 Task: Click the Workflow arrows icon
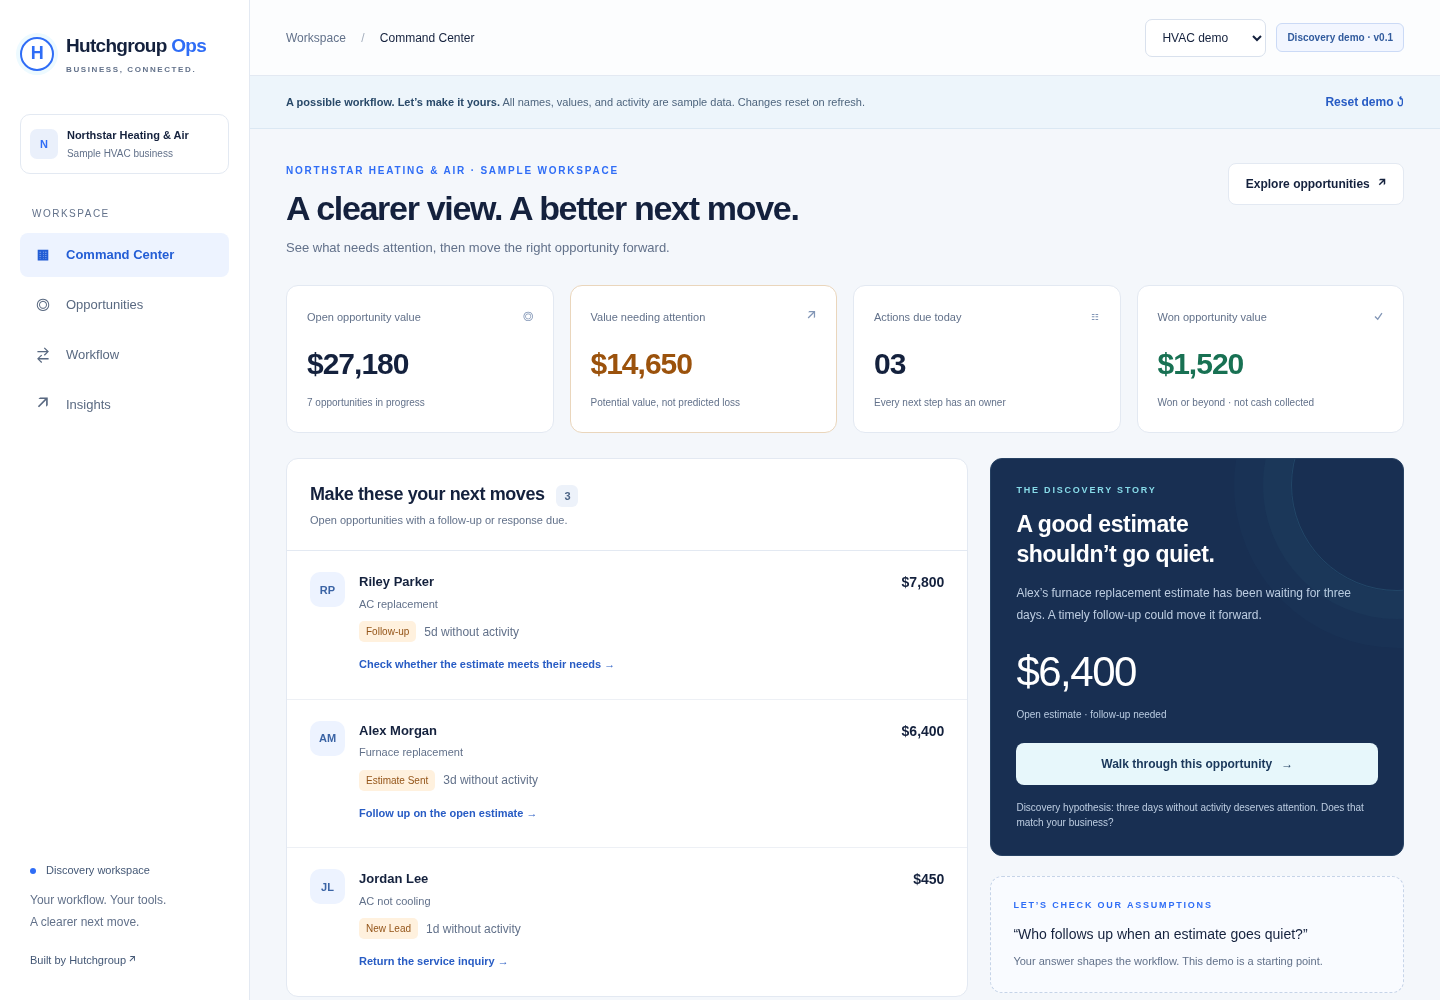pyautogui.click(x=43, y=355)
